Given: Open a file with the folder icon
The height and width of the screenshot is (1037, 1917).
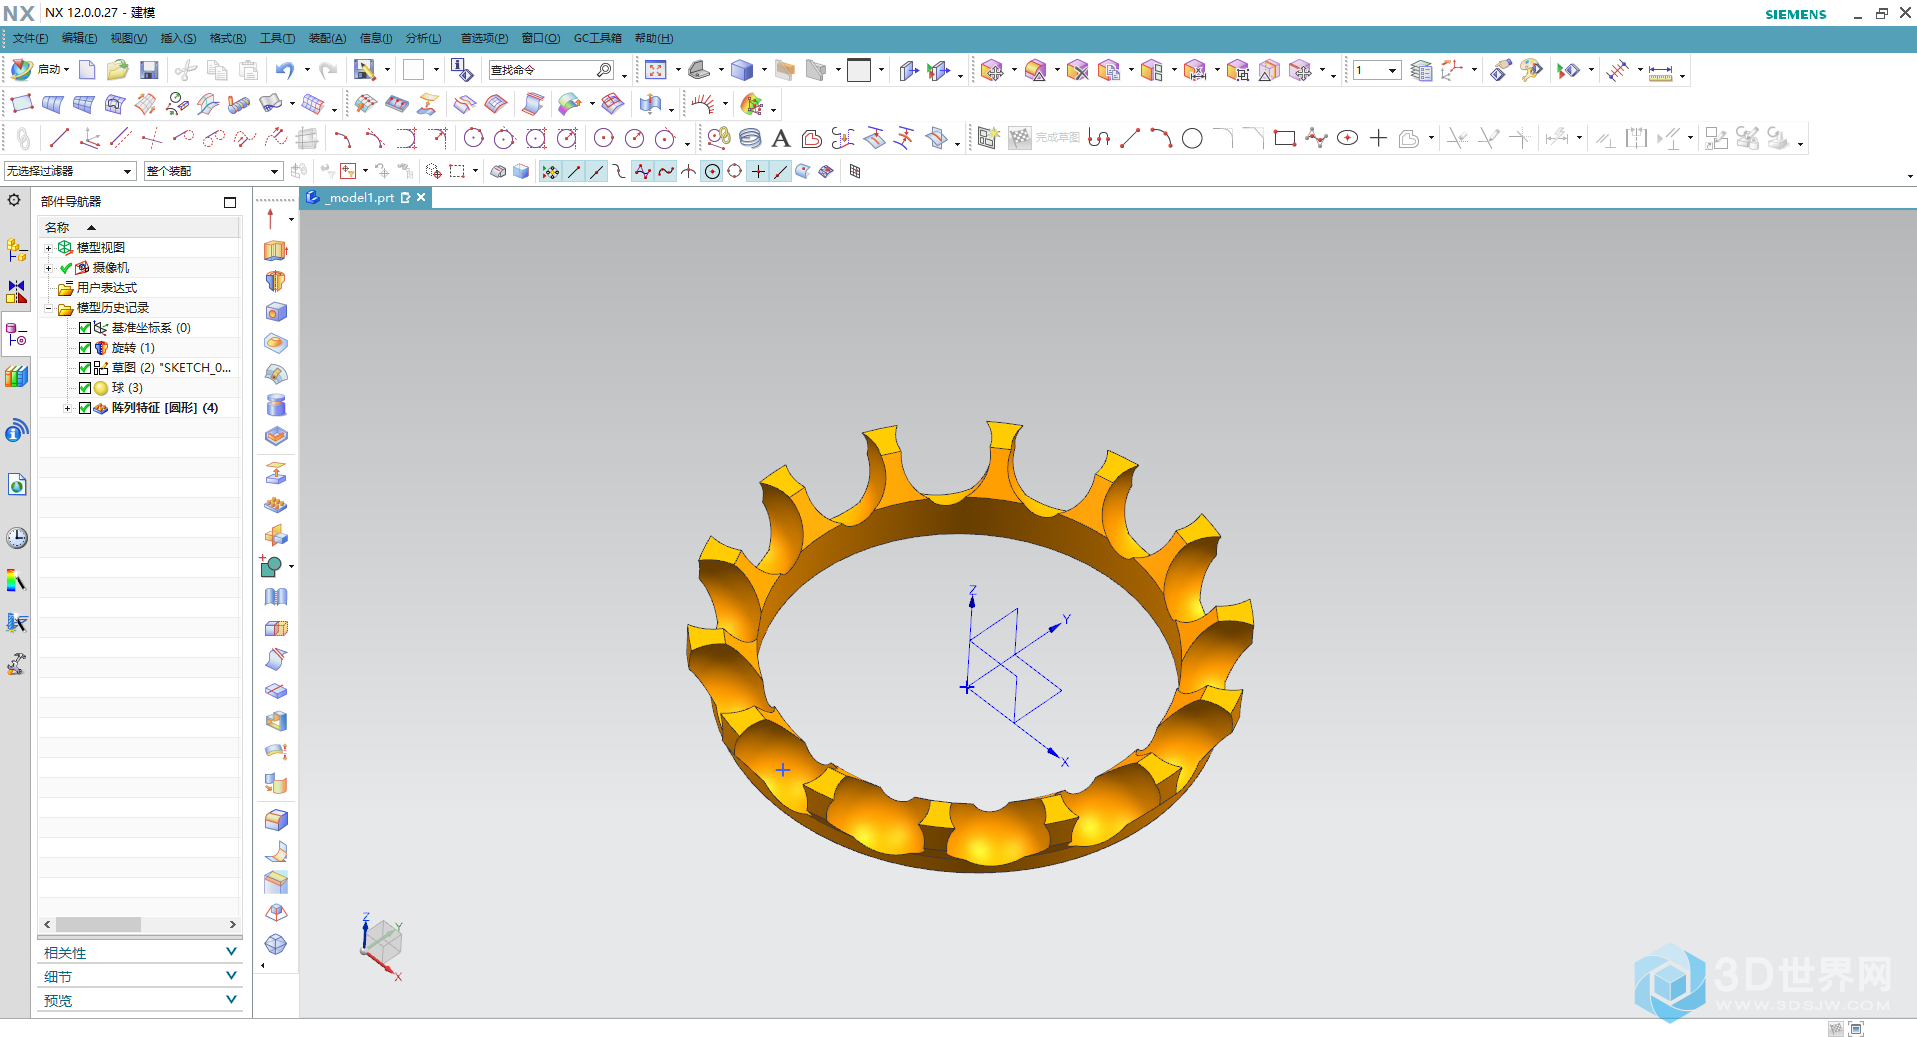Looking at the screenshot, I should click(118, 70).
